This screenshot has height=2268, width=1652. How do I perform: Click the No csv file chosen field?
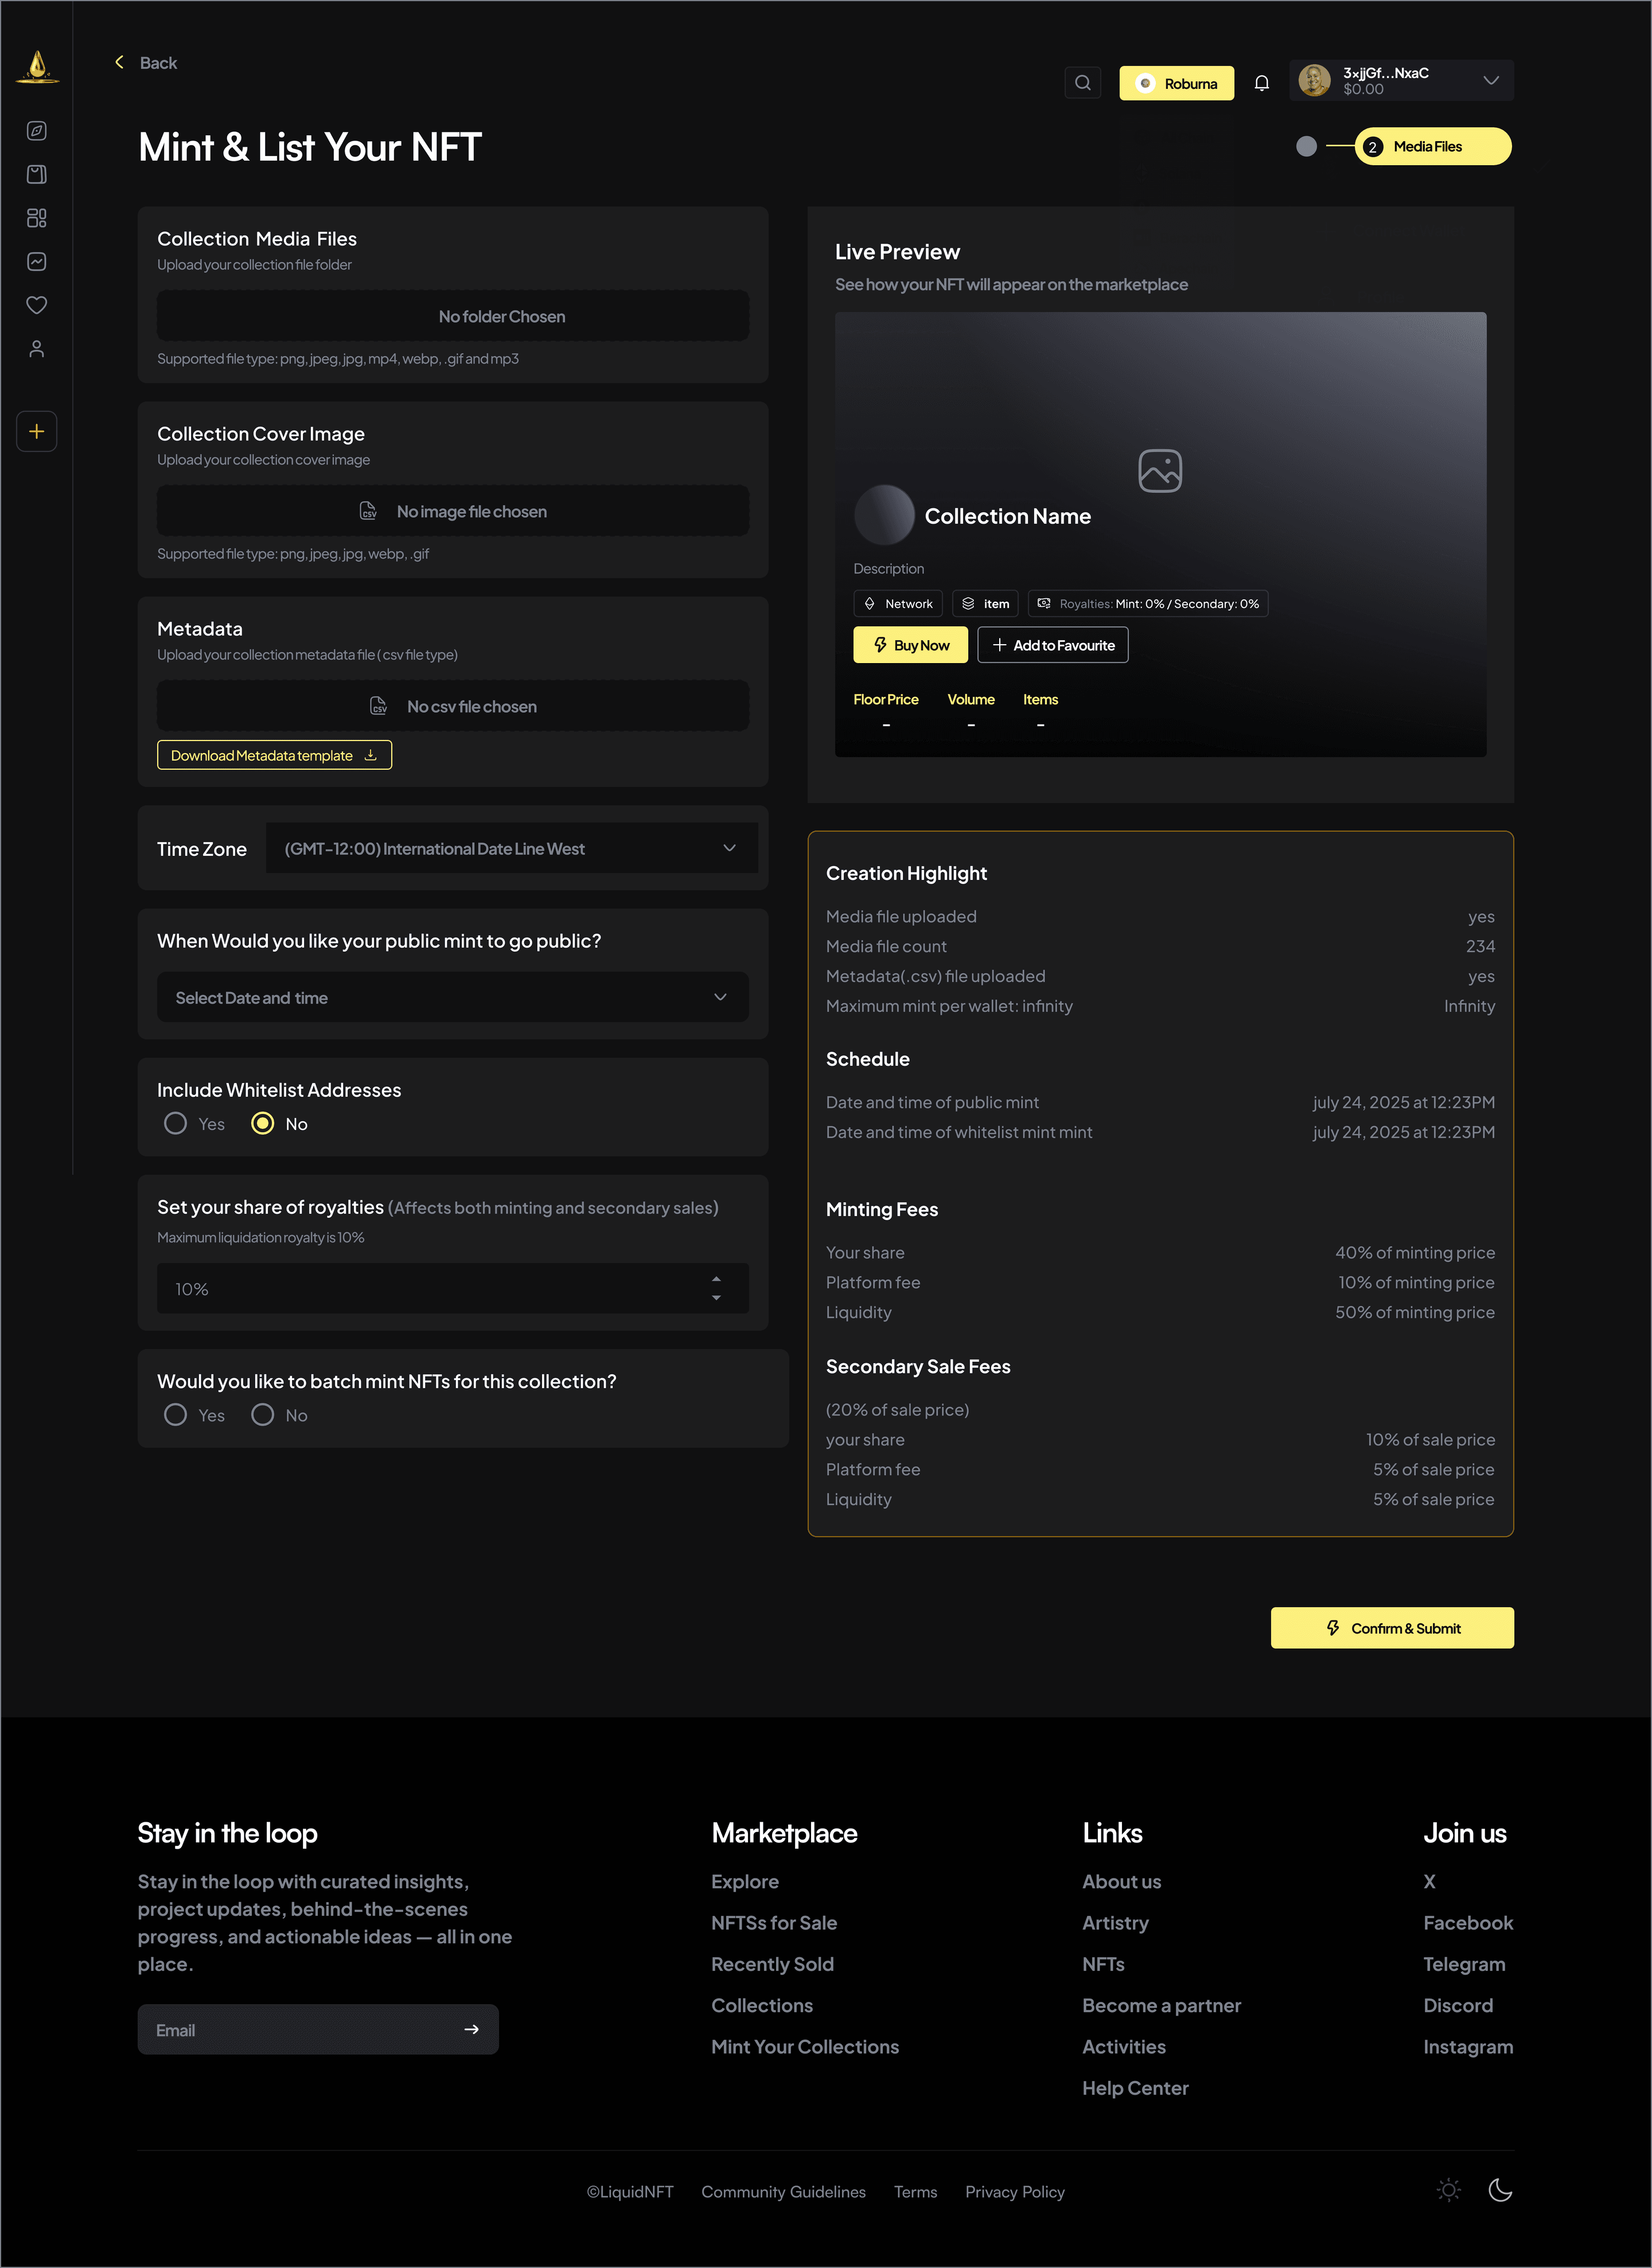[x=453, y=706]
